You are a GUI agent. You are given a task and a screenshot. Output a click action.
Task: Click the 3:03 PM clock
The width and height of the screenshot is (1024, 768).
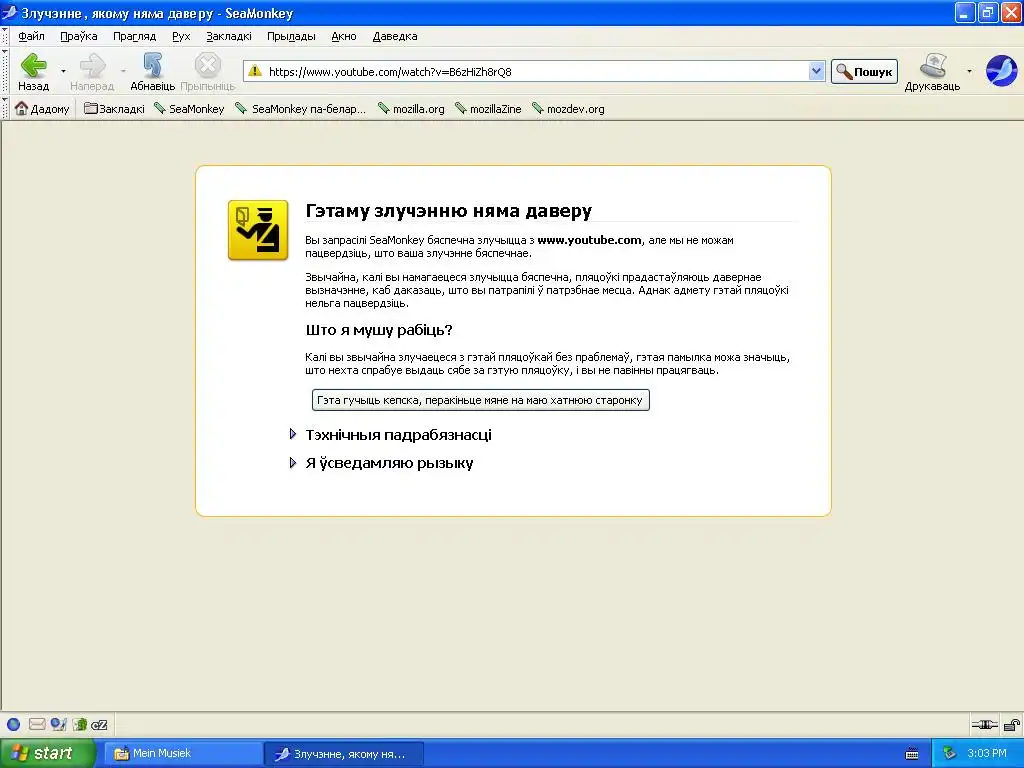point(987,754)
